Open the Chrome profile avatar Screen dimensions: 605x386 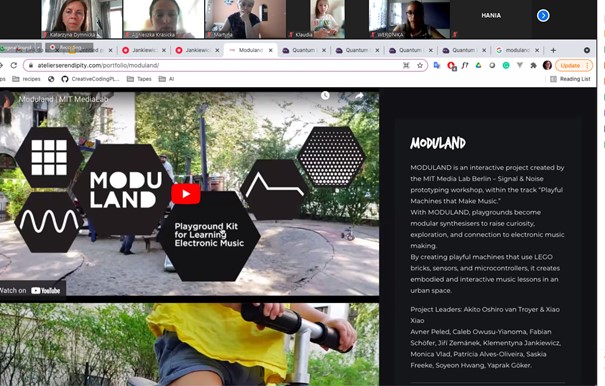(547, 65)
